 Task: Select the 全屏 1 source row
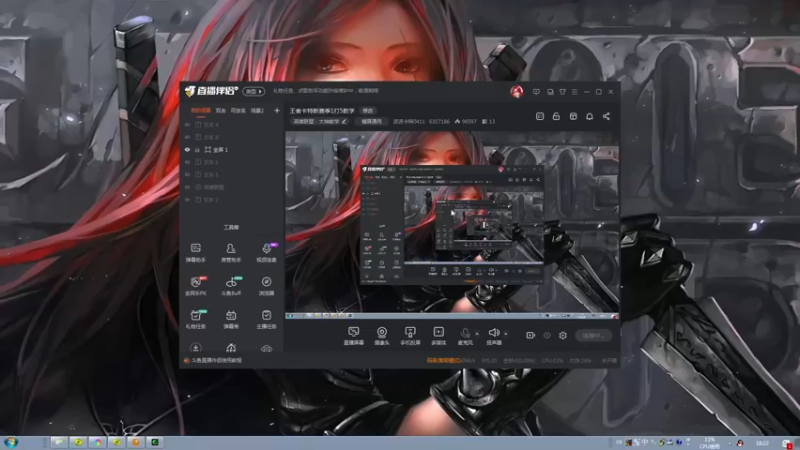point(231,149)
